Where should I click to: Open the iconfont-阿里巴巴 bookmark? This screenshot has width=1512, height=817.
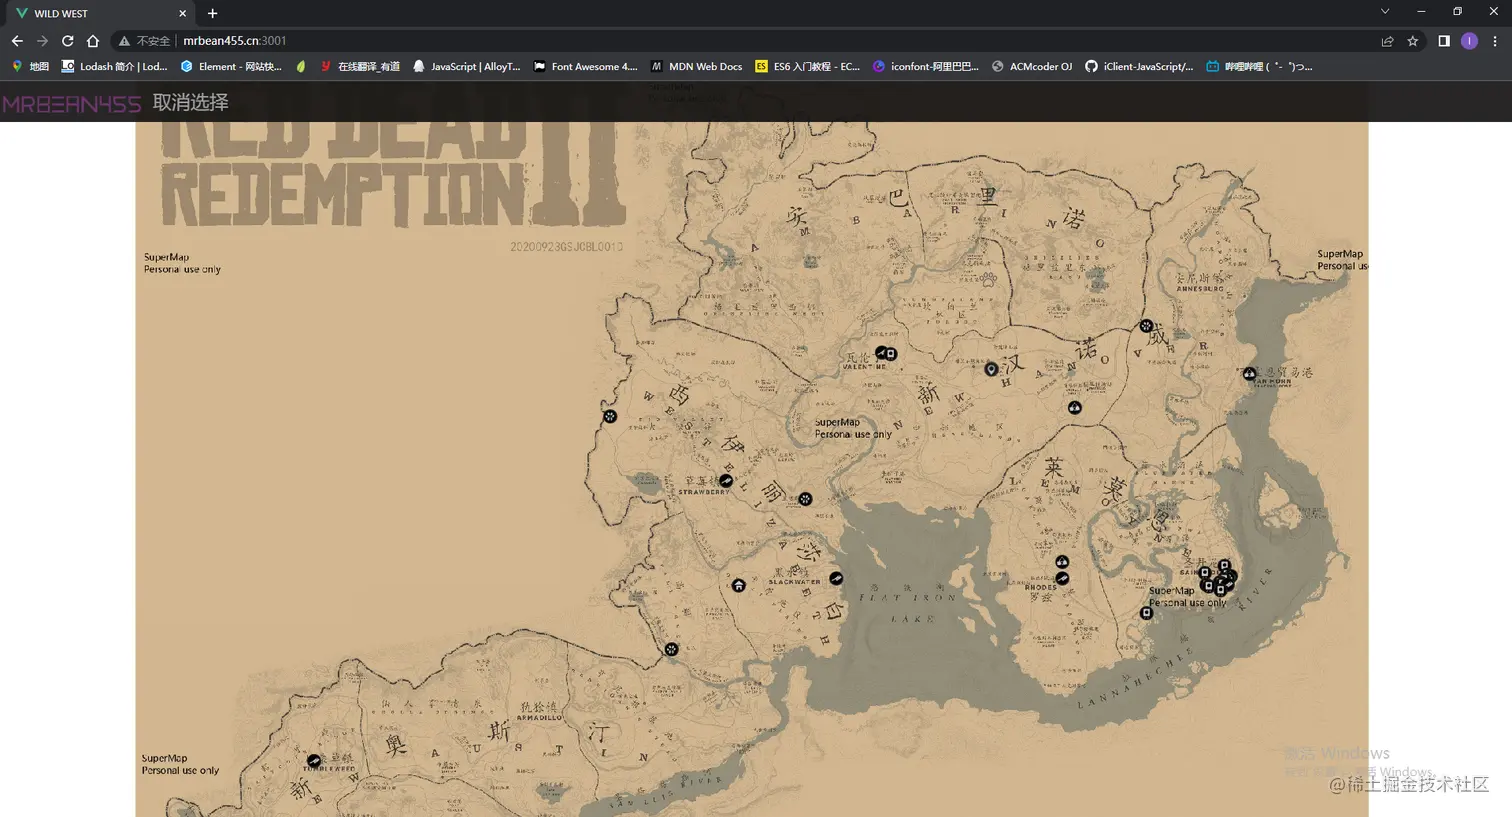[x=926, y=66]
